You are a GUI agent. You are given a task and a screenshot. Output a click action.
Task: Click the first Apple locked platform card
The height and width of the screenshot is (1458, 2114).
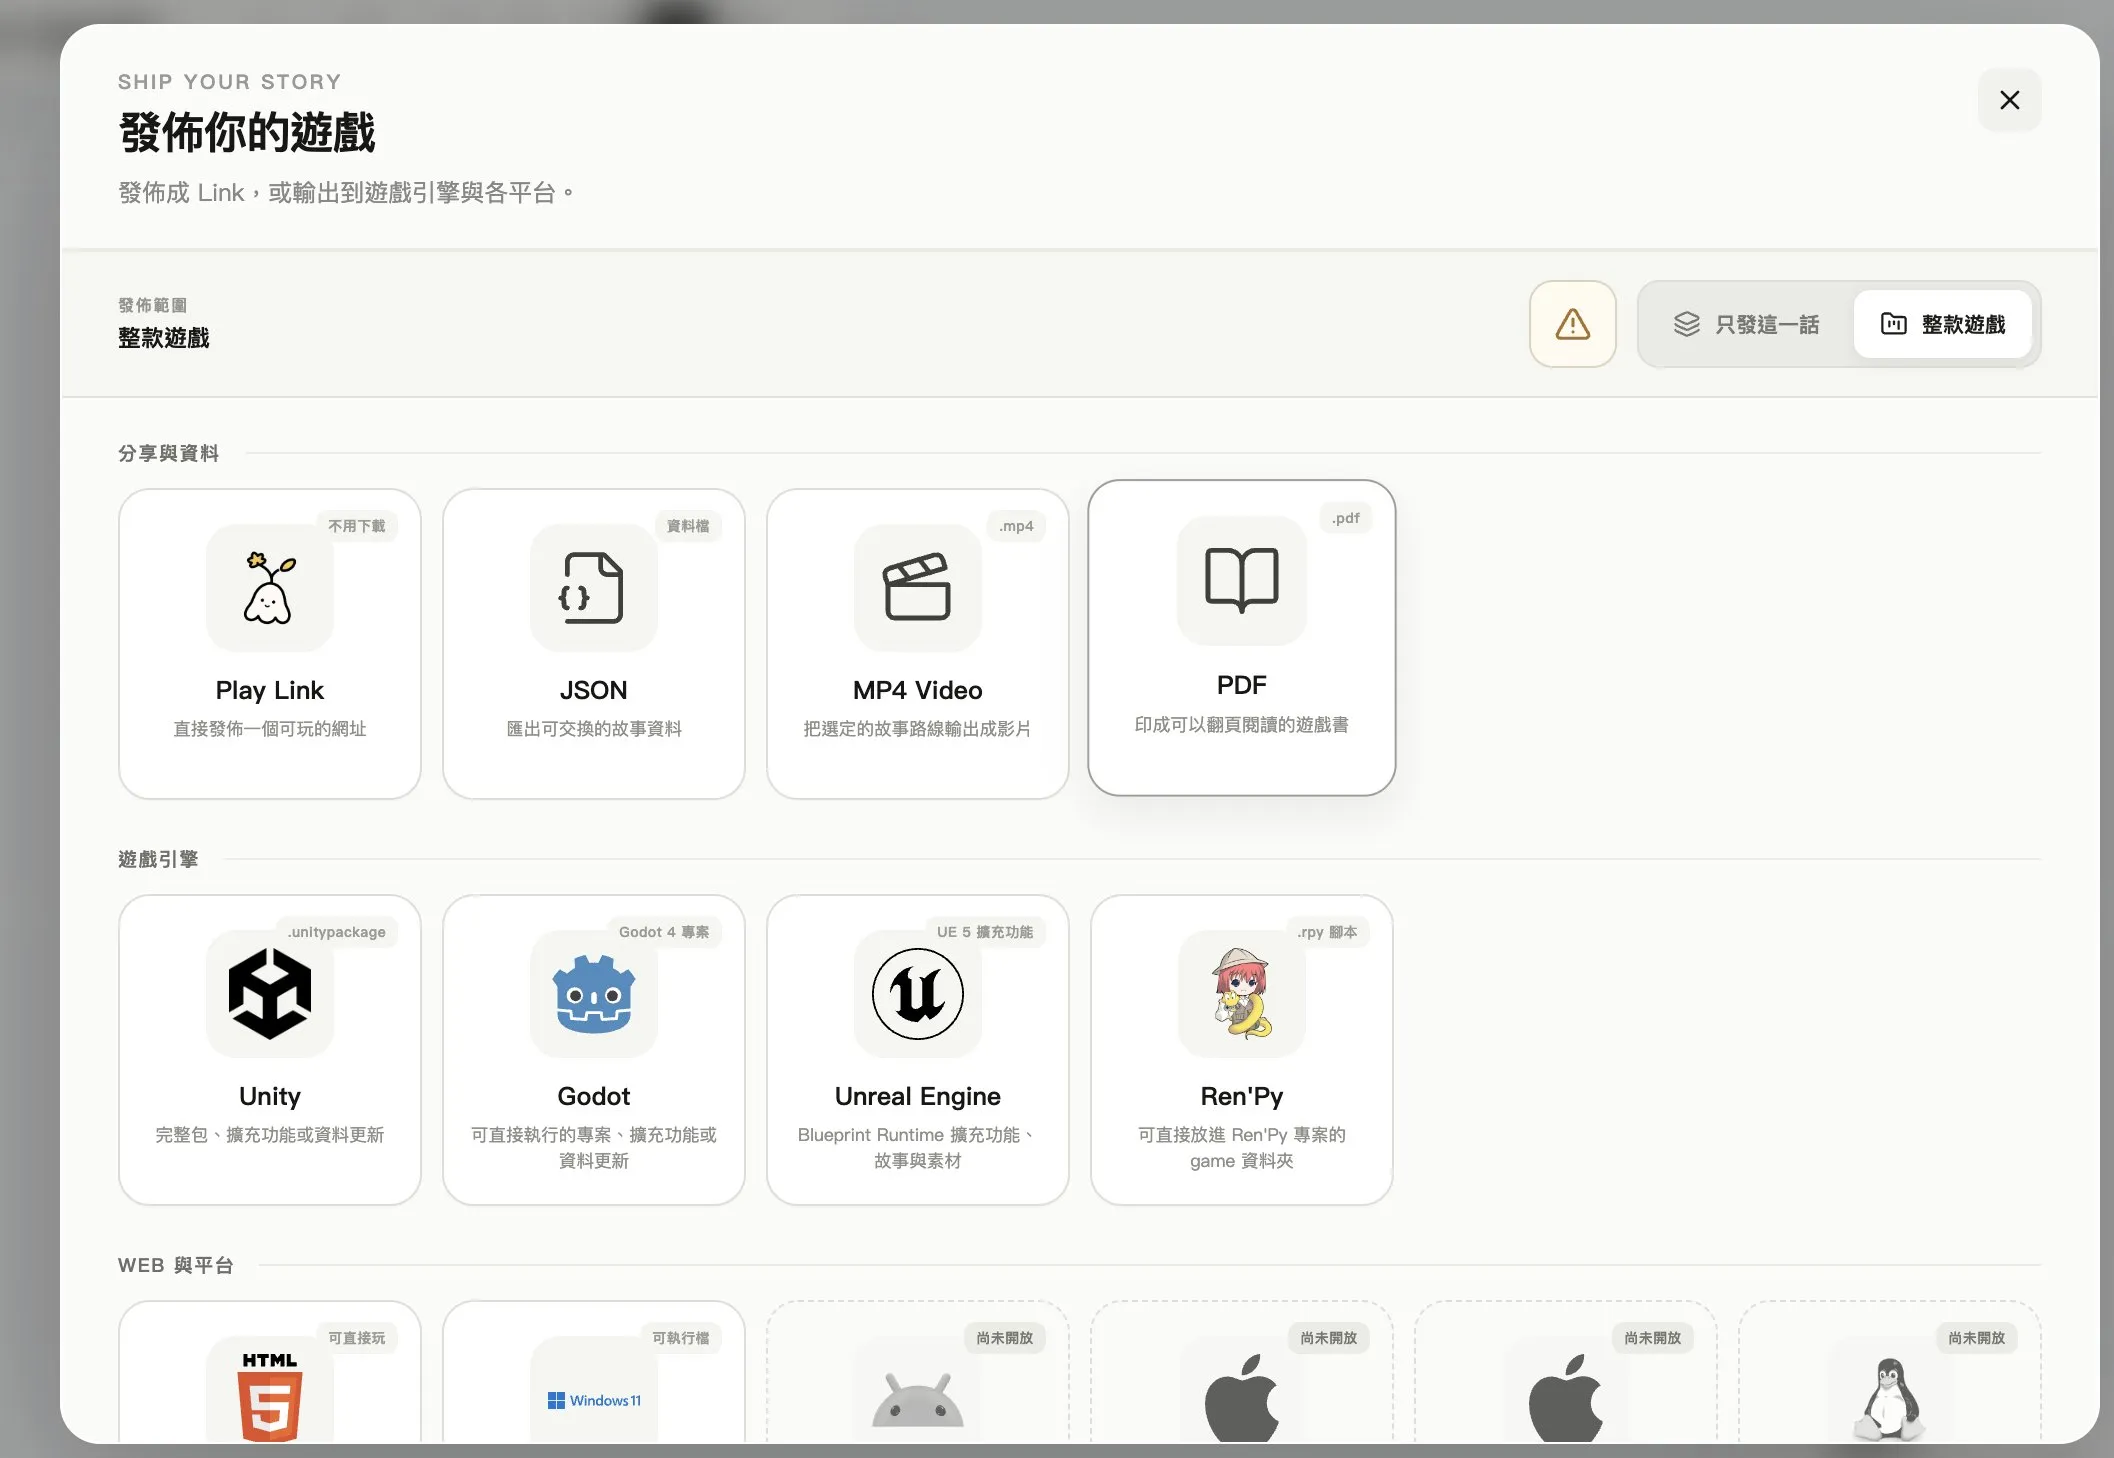[x=1241, y=1372]
